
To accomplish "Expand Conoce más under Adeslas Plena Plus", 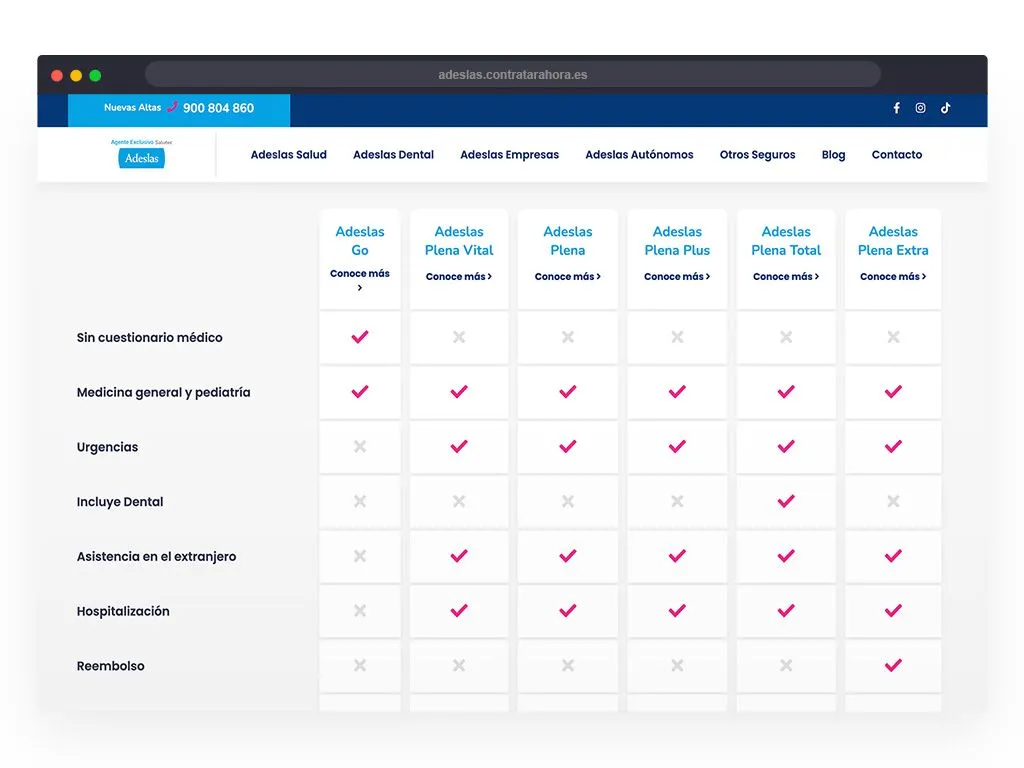I will (x=677, y=277).
